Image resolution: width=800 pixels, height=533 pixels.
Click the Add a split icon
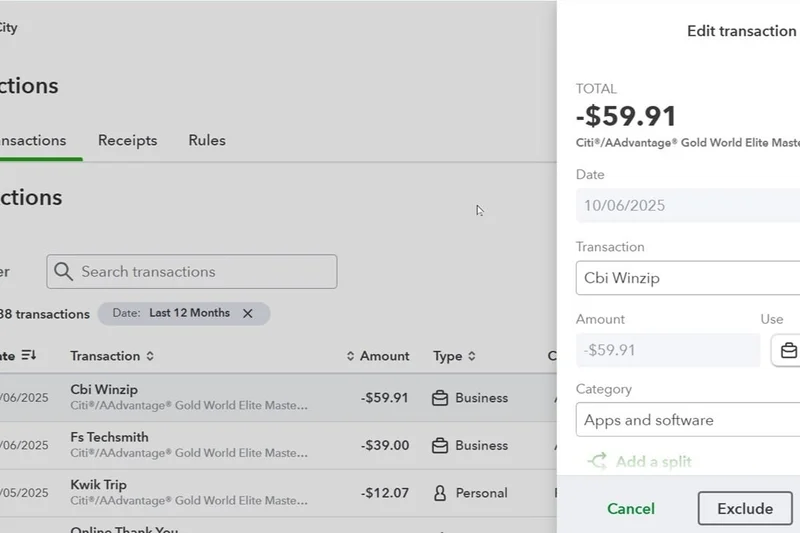point(597,461)
